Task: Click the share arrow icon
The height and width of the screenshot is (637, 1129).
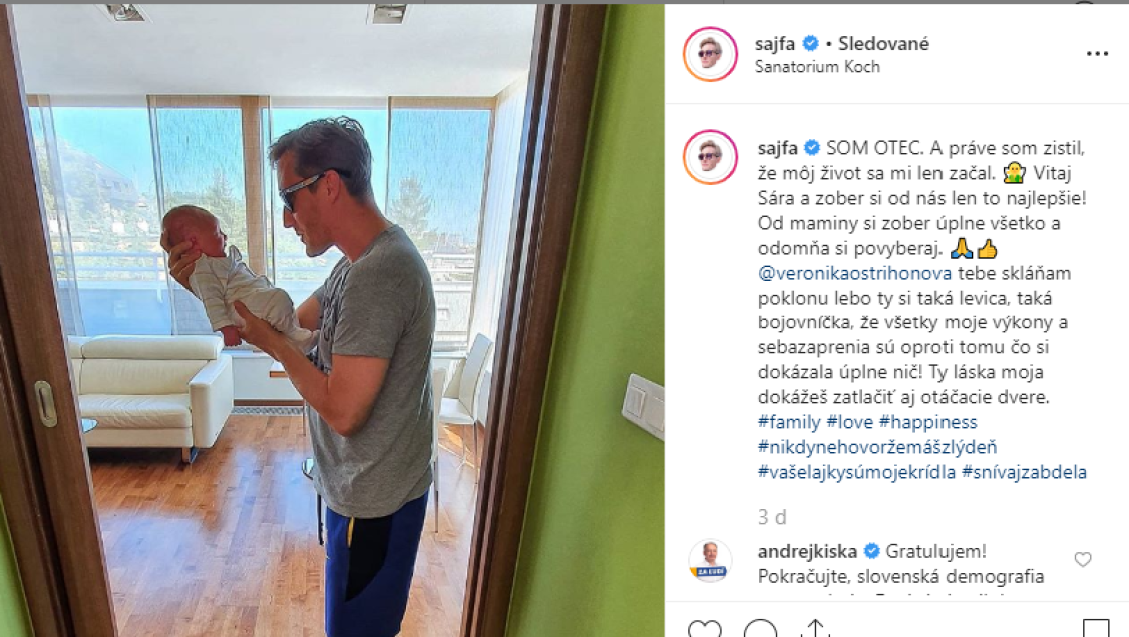Action: [816, 628]
